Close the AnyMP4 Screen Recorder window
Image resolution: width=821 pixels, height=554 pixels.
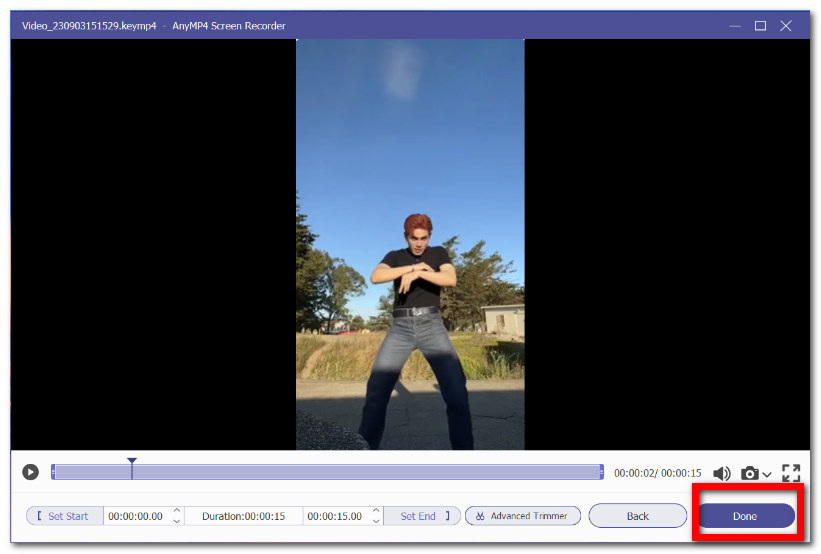[x=785, y=26]
